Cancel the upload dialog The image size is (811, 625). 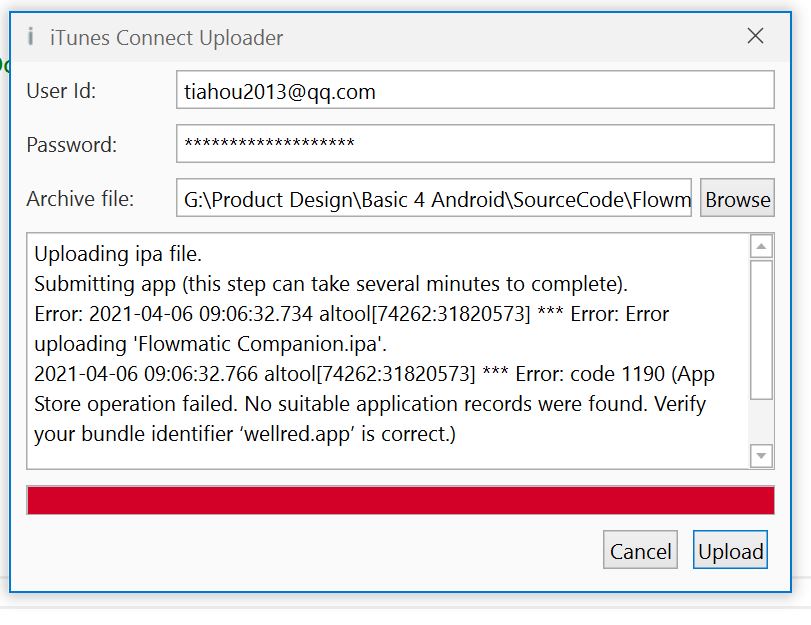(x=640, y=550)
